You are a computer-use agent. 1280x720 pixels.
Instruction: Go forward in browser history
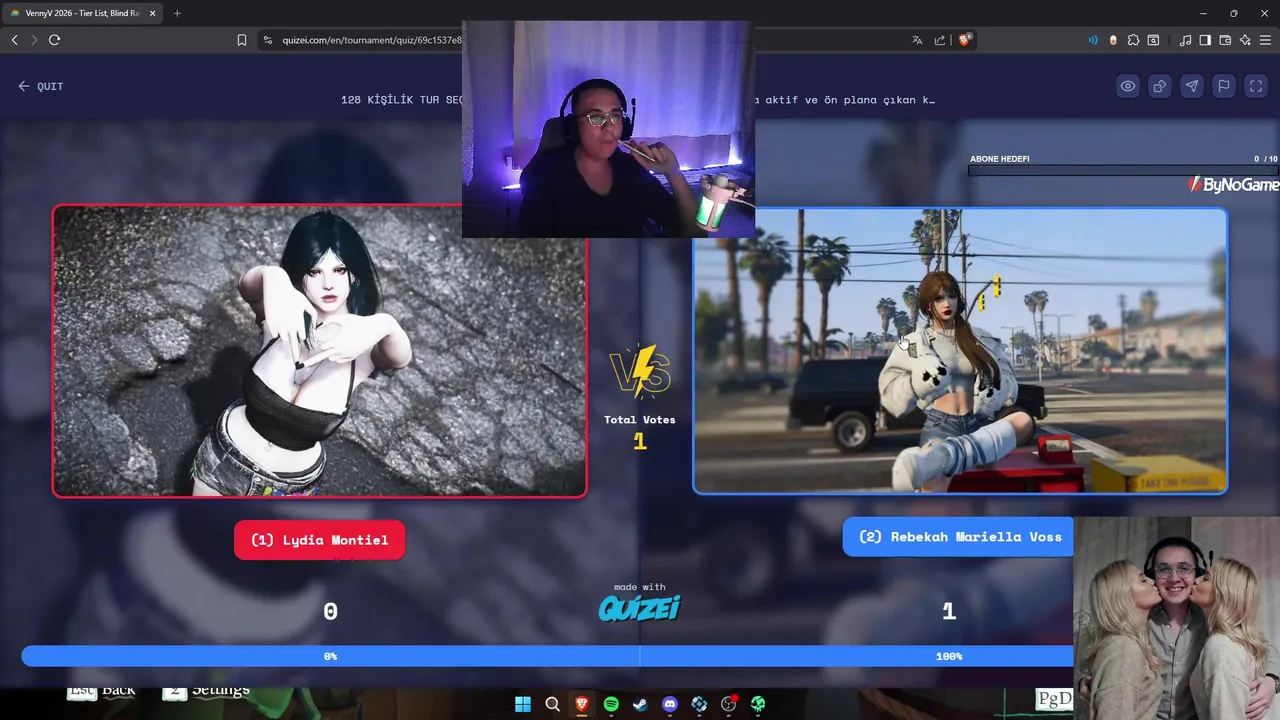(34, 40)
